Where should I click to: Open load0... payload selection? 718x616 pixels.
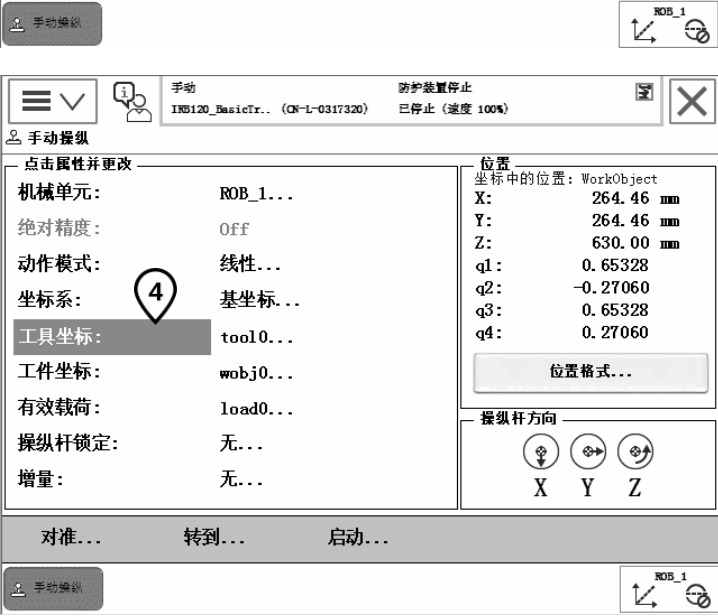[x=256, y=409]
